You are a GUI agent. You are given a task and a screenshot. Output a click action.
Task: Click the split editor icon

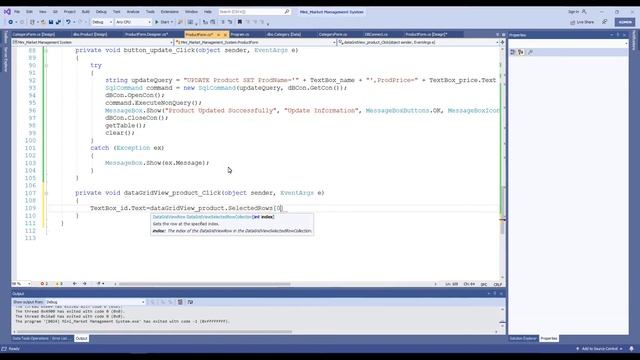click(x=502, y=42)
